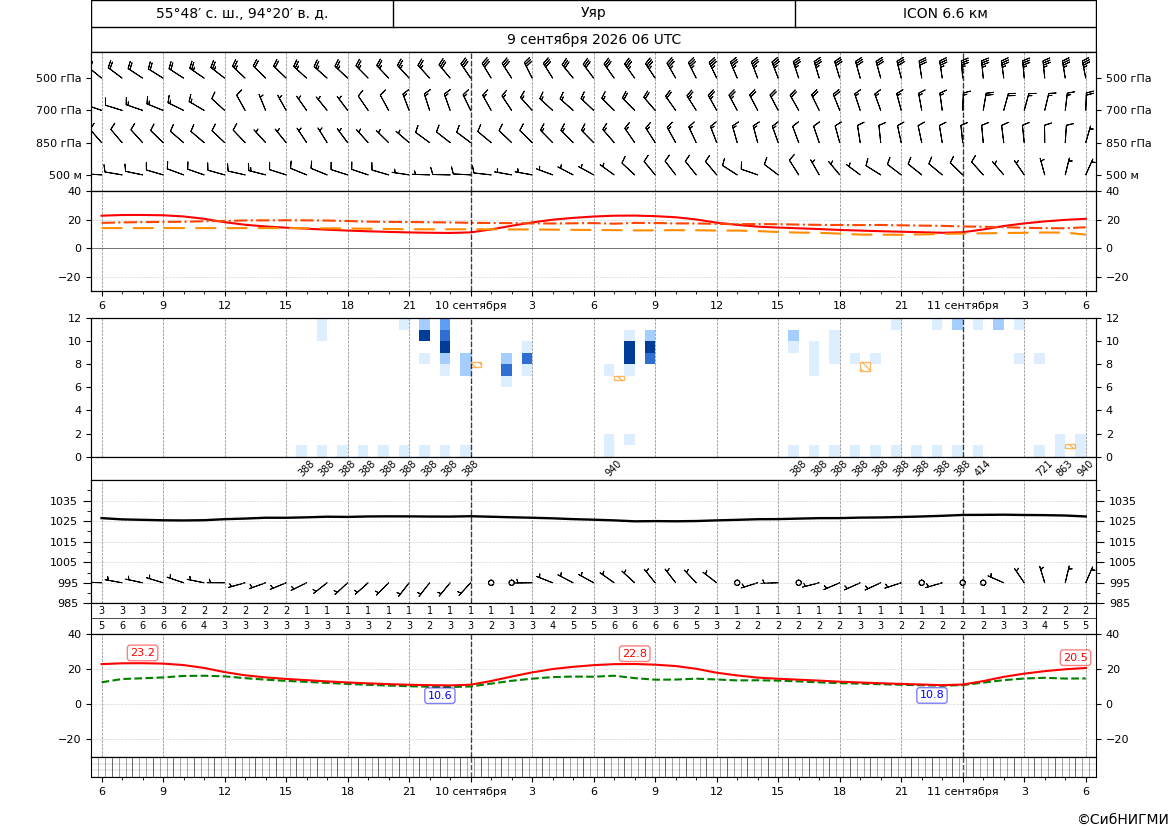Screen dimensions: 1169x827
Task: Click the 11 сентября label on bottom axis
Action: (x=962, y=791)
